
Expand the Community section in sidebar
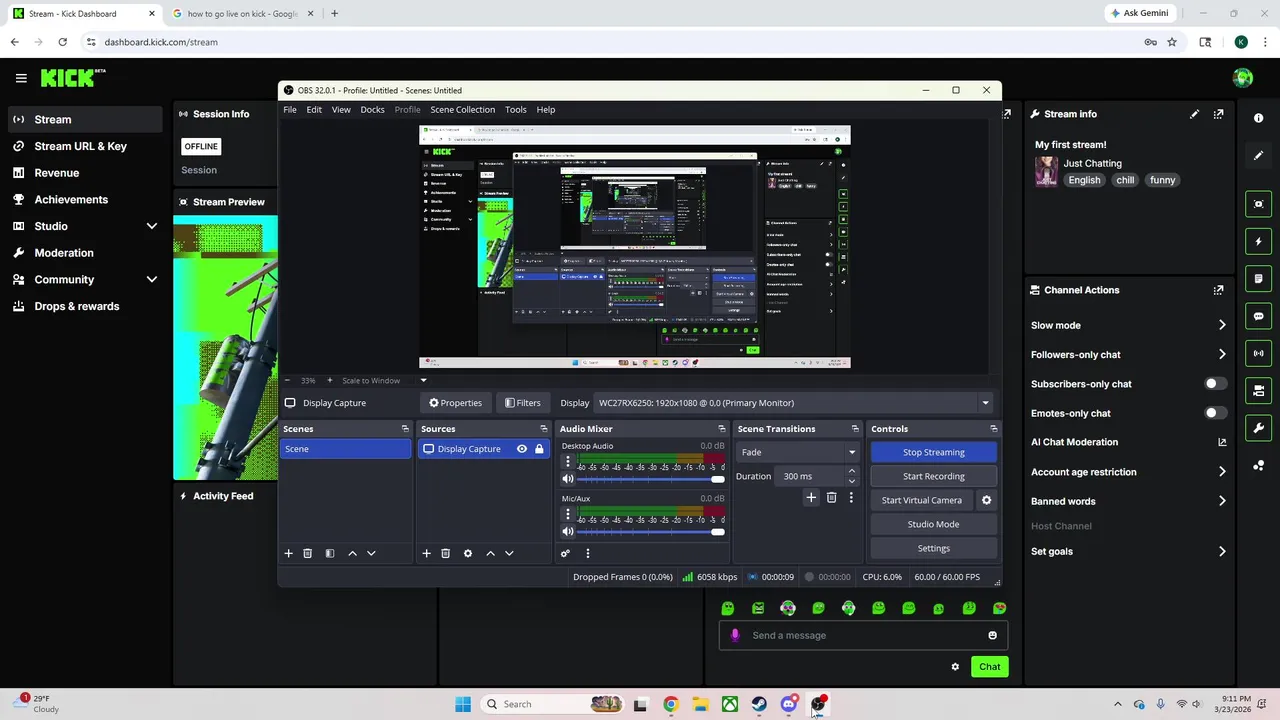151,280
